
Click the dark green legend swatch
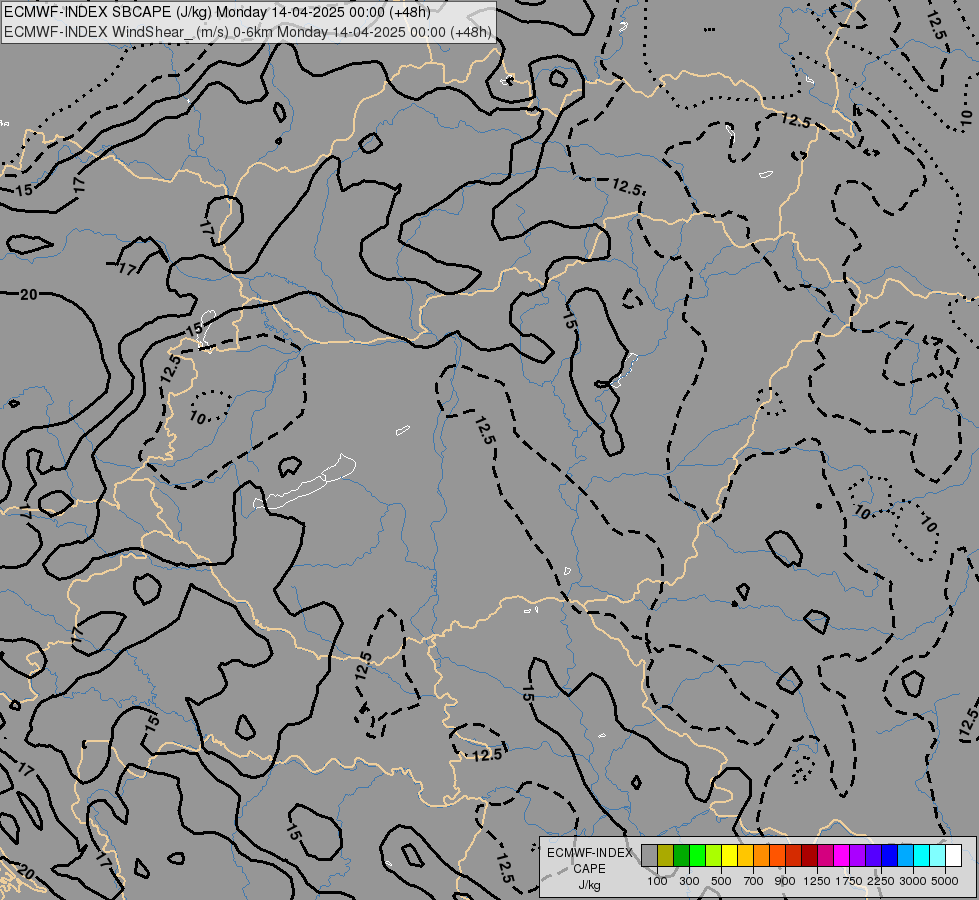[x=682, y=855]
